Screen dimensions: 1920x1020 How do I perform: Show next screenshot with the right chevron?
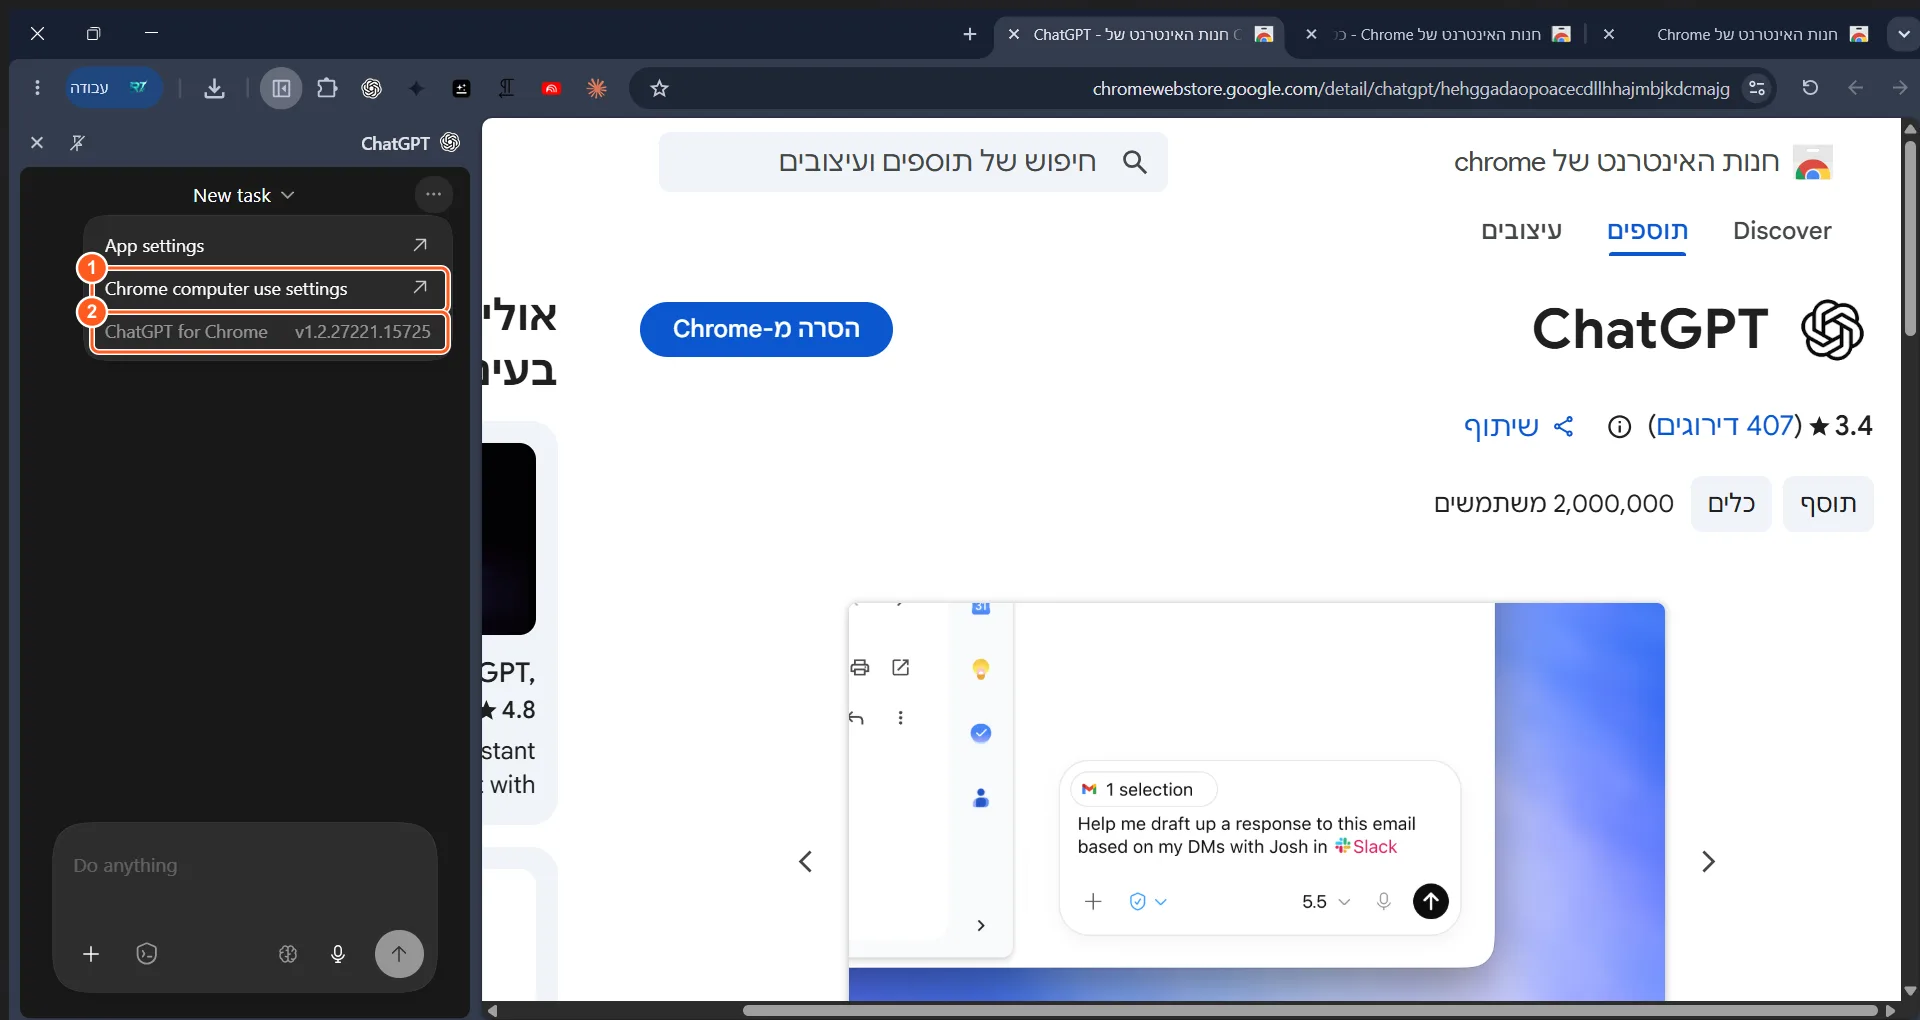[x=1708, y=861]
